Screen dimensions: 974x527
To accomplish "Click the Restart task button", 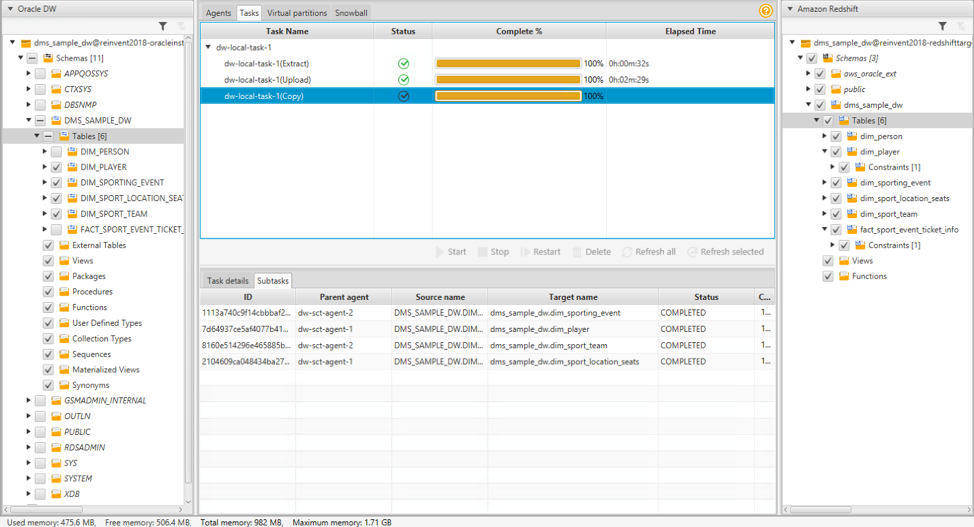I will click(x=540, y=252).
